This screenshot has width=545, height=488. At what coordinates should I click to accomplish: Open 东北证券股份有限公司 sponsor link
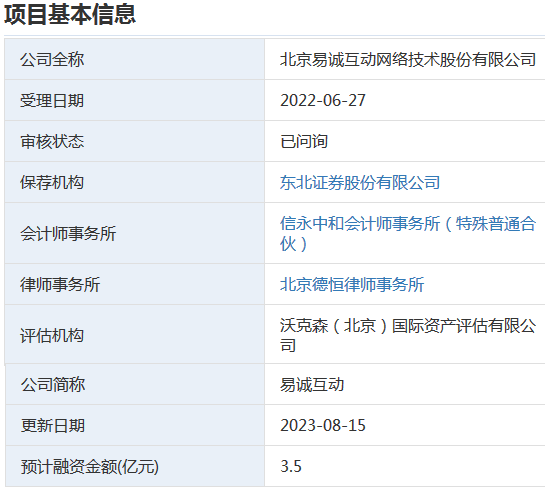click(x=360, y=182)
